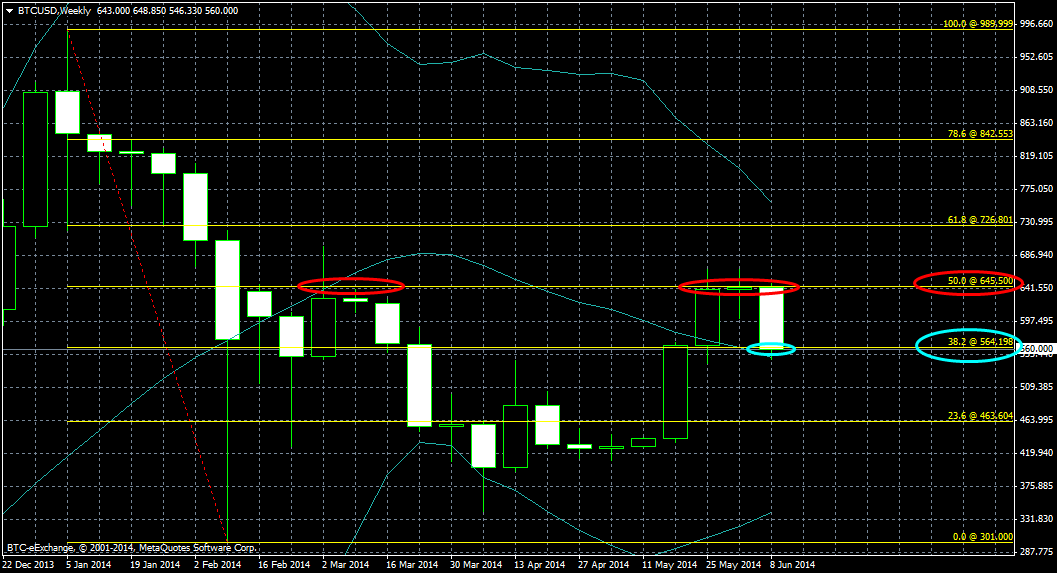
Task: Click the 0.0 @ 301.000 Fibonacci label
Action: point(982,537)
